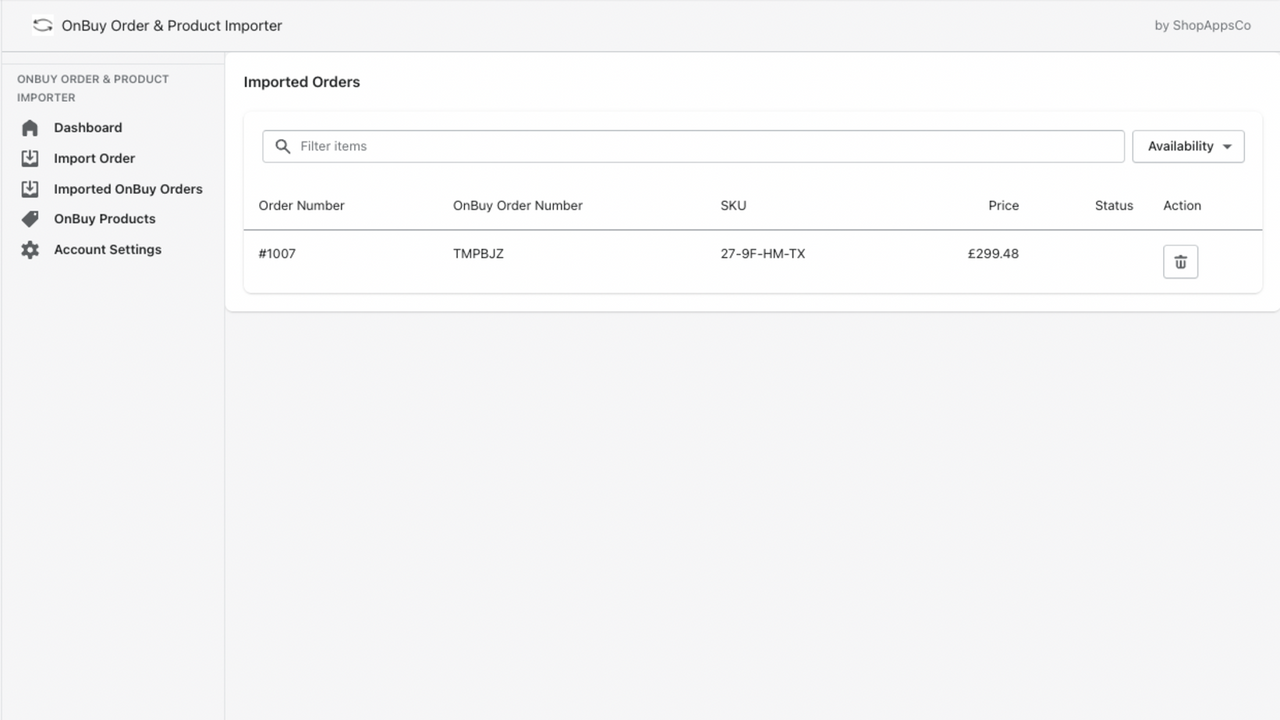This screenshot has width=1280, height=720.
Task: Switch to the Dashboard section
Action: [x=88, y=127]
